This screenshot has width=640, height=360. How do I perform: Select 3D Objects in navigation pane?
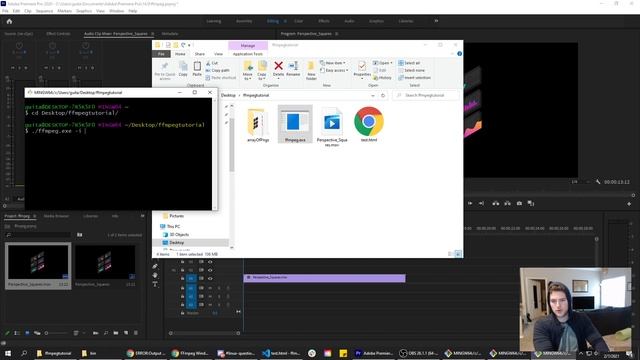[176, 235]
